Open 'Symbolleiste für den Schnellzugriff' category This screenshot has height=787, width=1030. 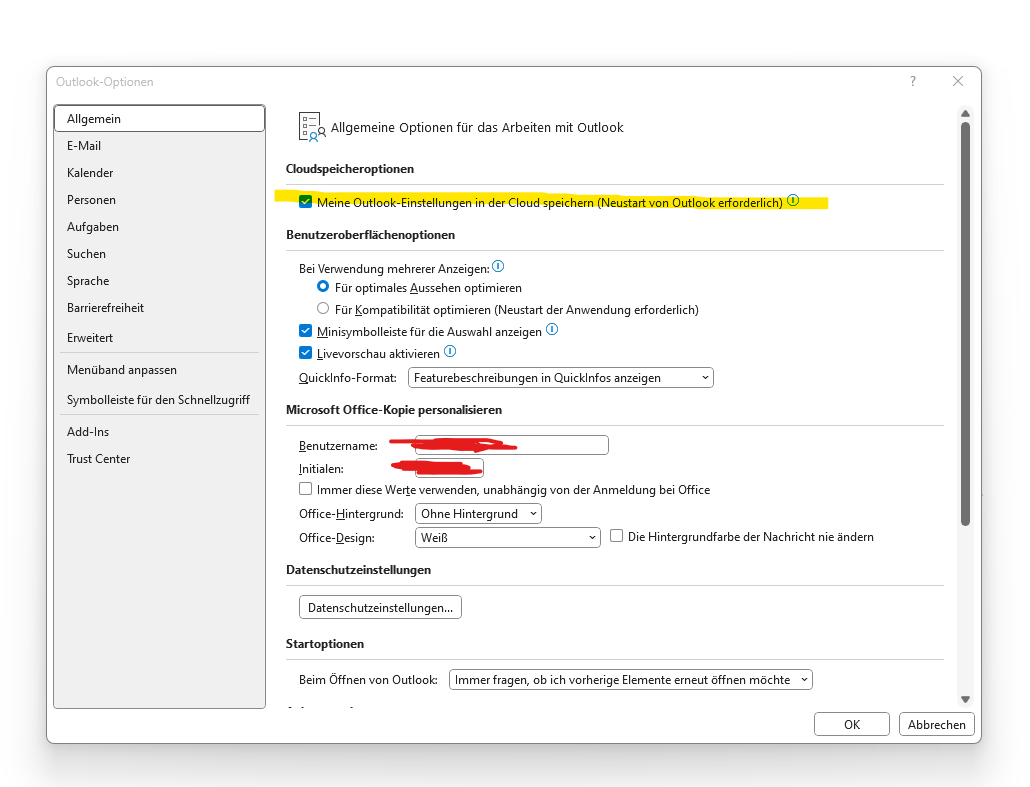[x=160, y=399]
